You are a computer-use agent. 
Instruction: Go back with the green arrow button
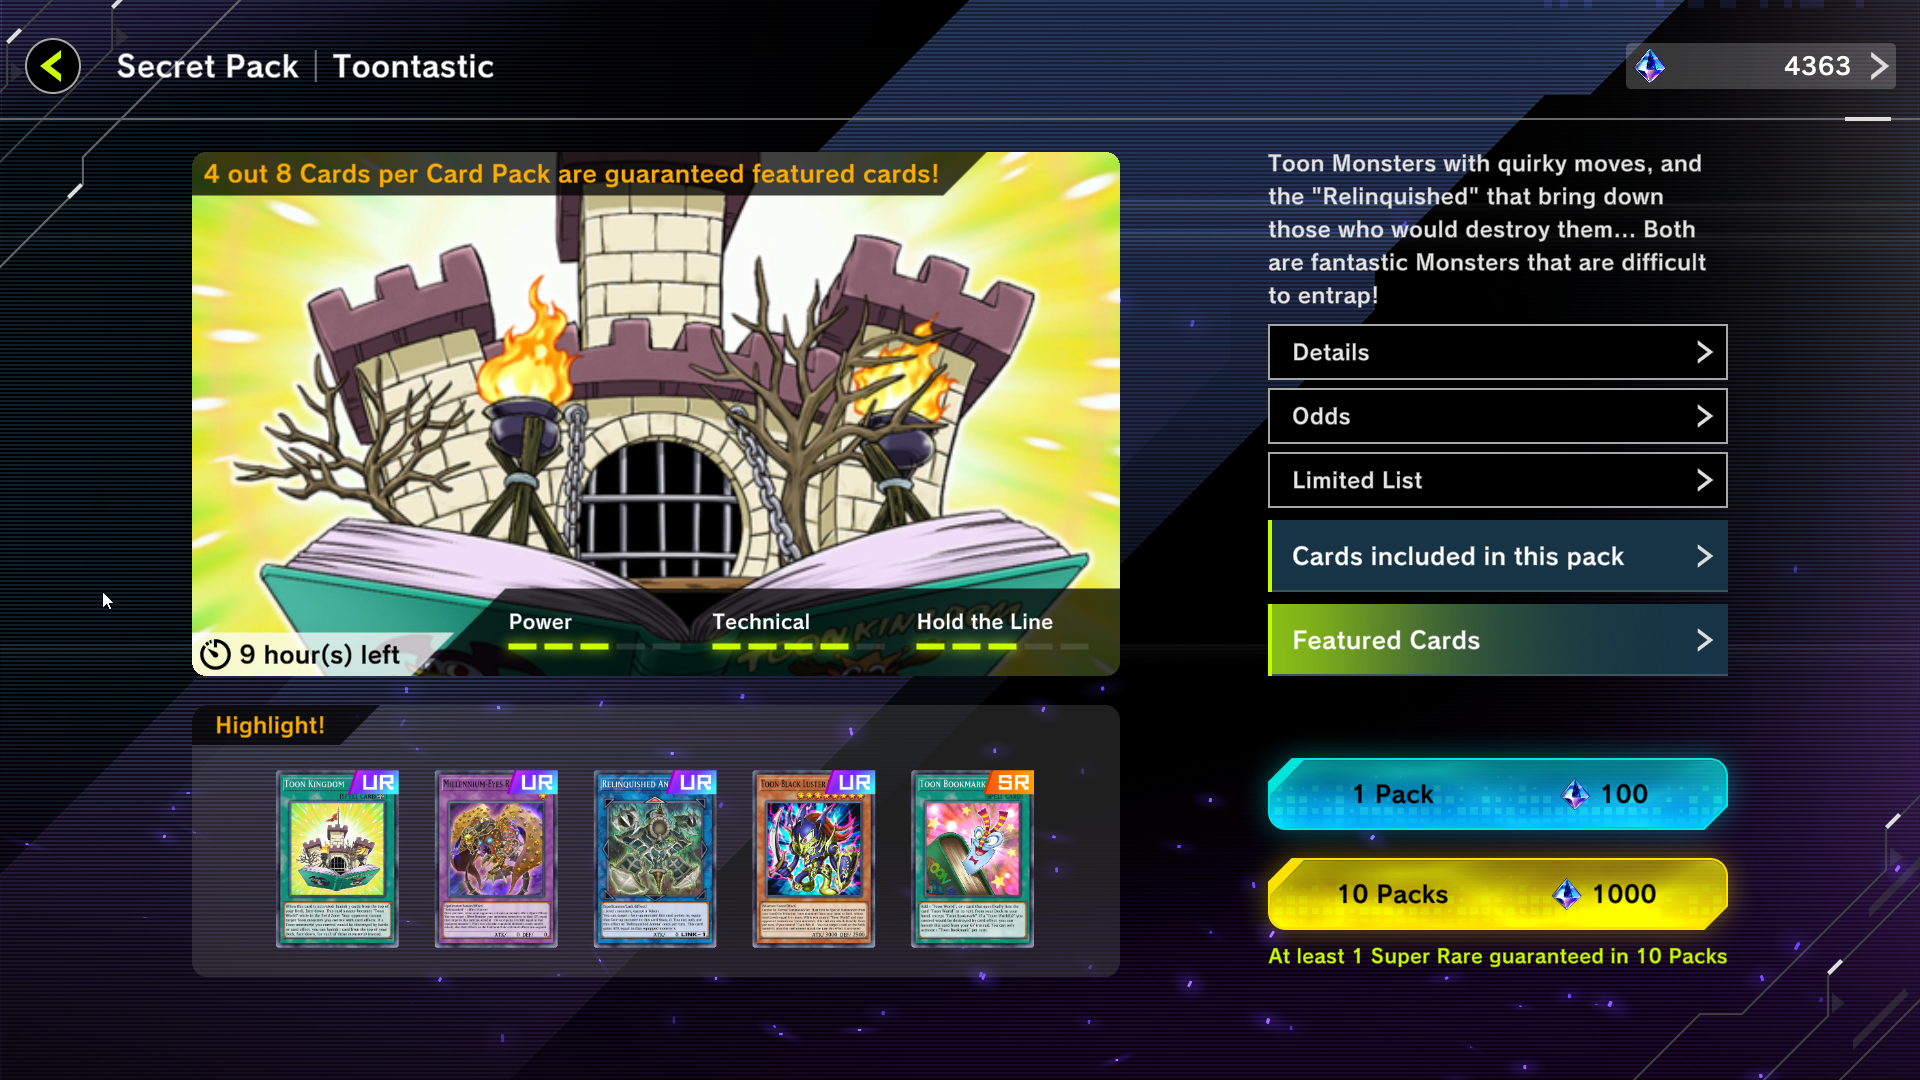(x=53, y=67)
